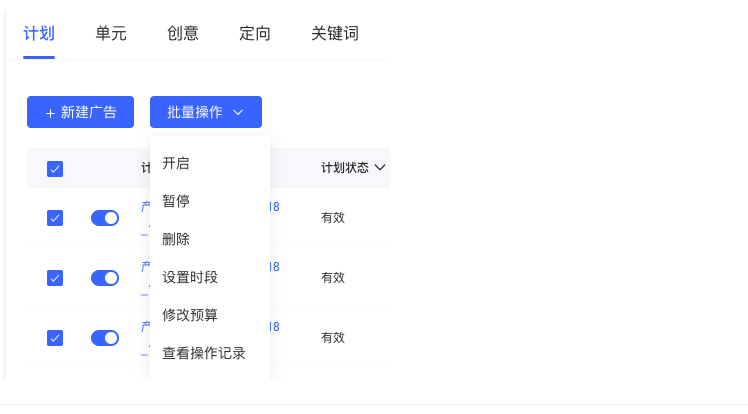Turn off the first row's toggle switch
This screenshot has height=414, width=748.
[x=105, y=218]
